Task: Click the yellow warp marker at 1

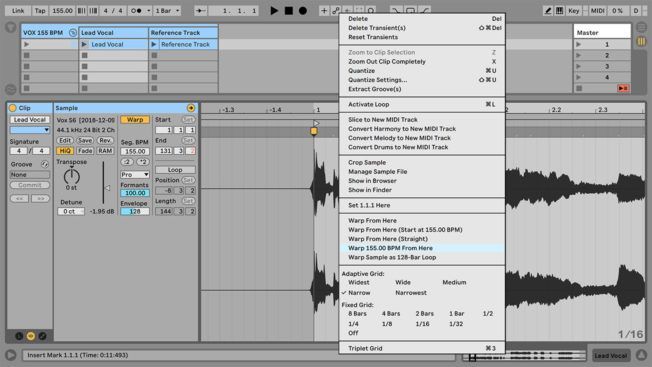Action: (x=314, y=131)
